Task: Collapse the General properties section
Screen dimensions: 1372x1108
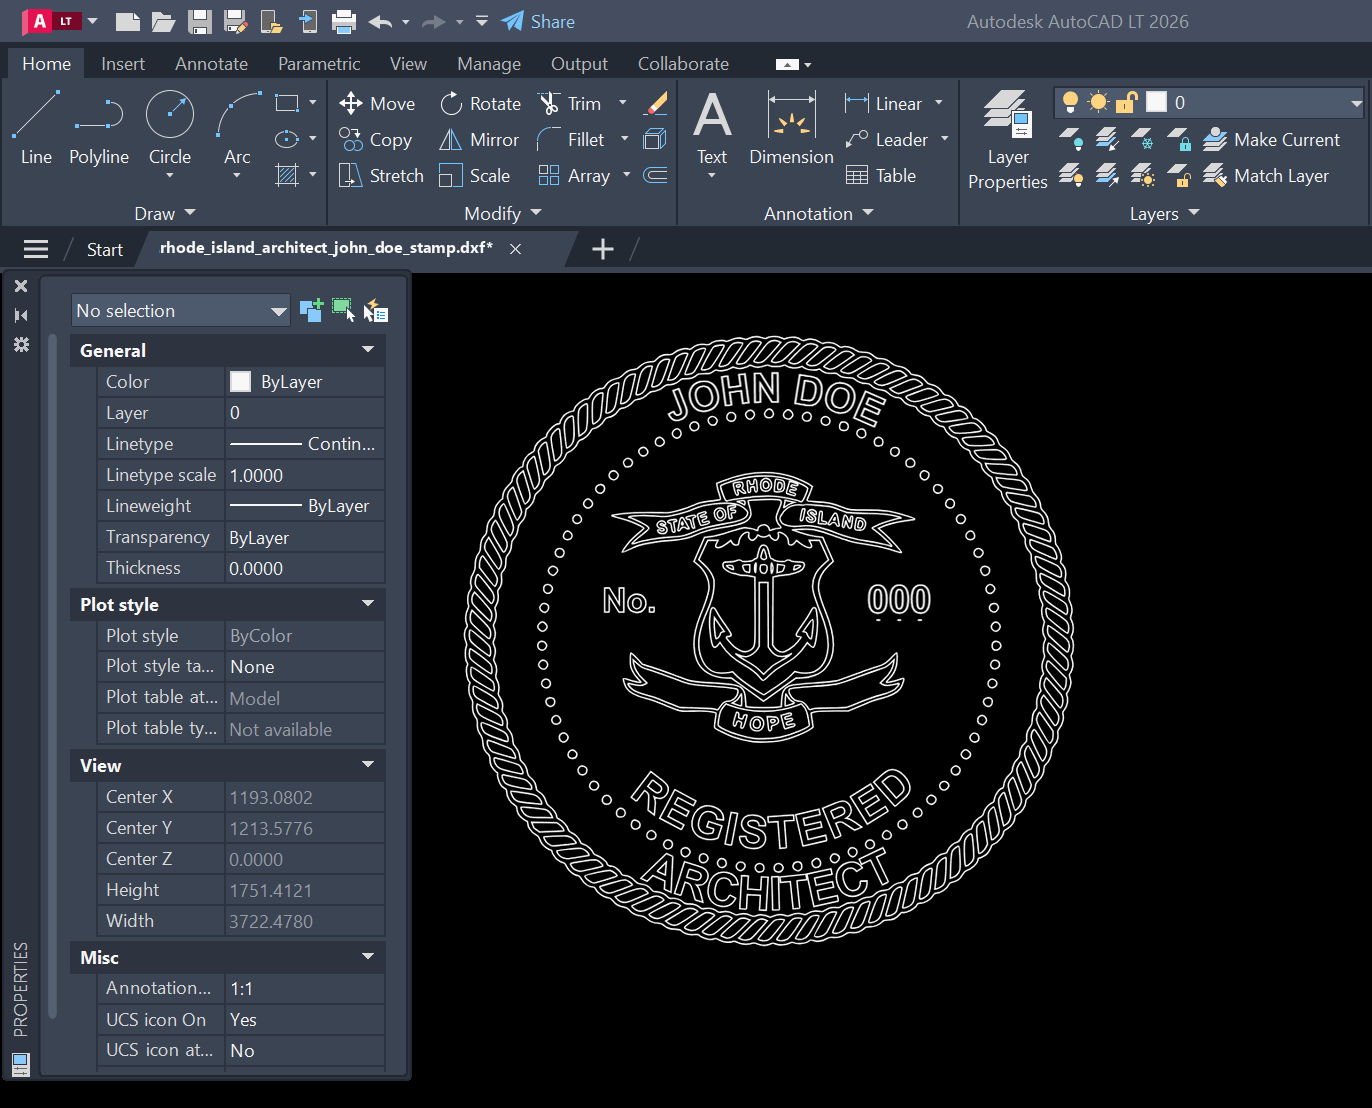Action: [x=368, y=350]
